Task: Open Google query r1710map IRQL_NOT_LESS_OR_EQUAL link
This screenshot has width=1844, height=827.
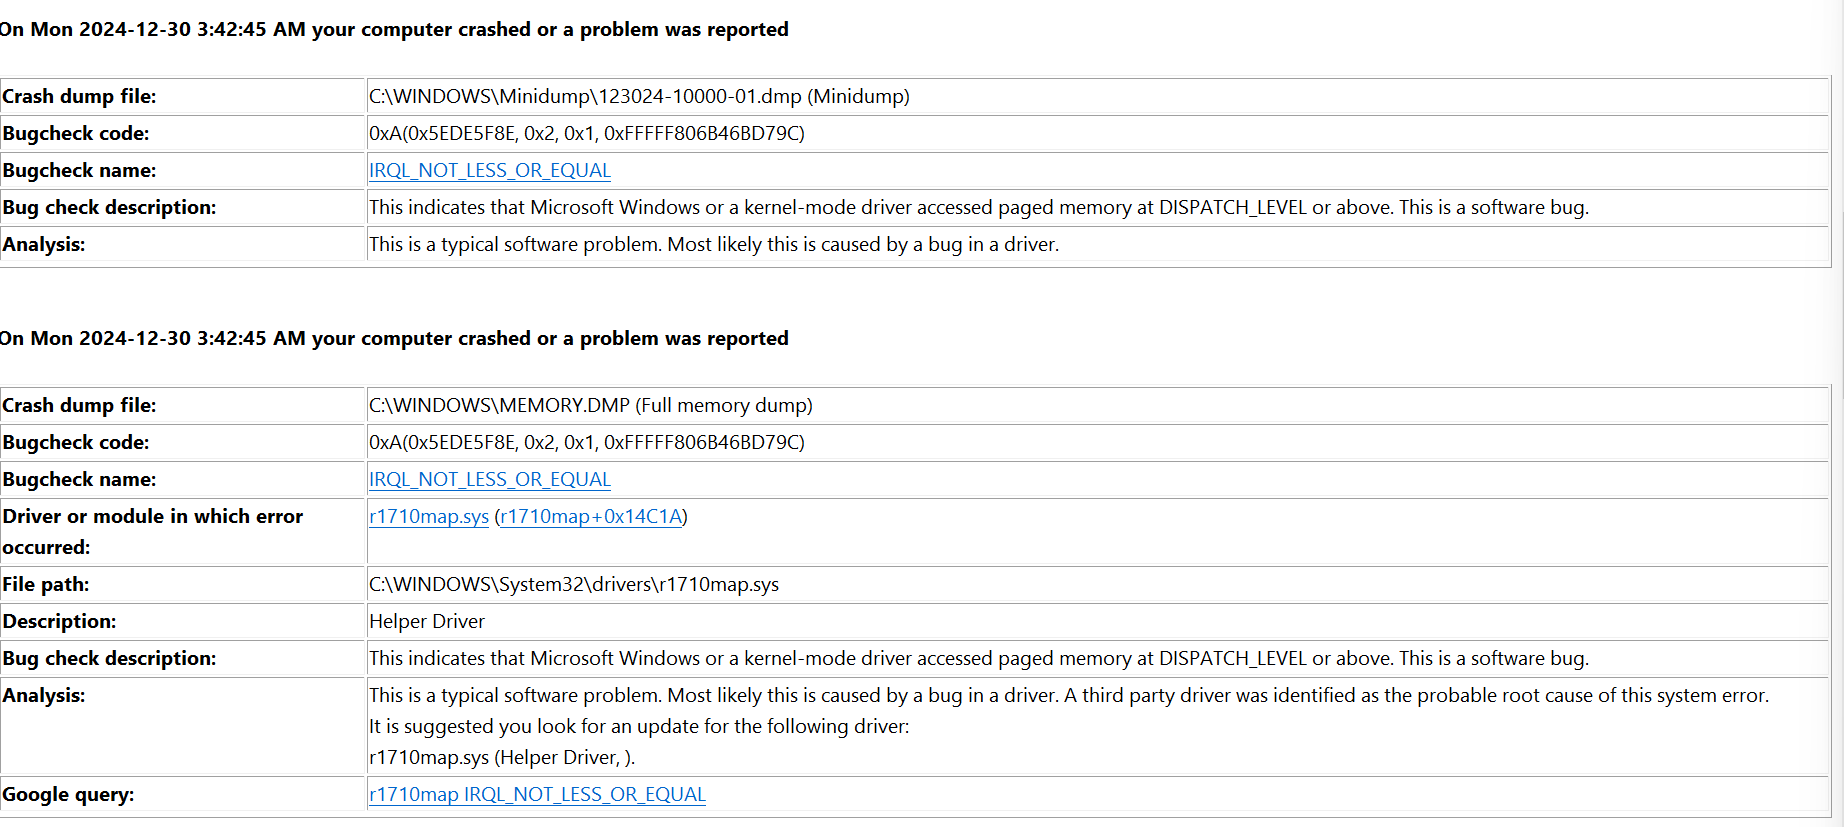Action: [x=537, y=794]
